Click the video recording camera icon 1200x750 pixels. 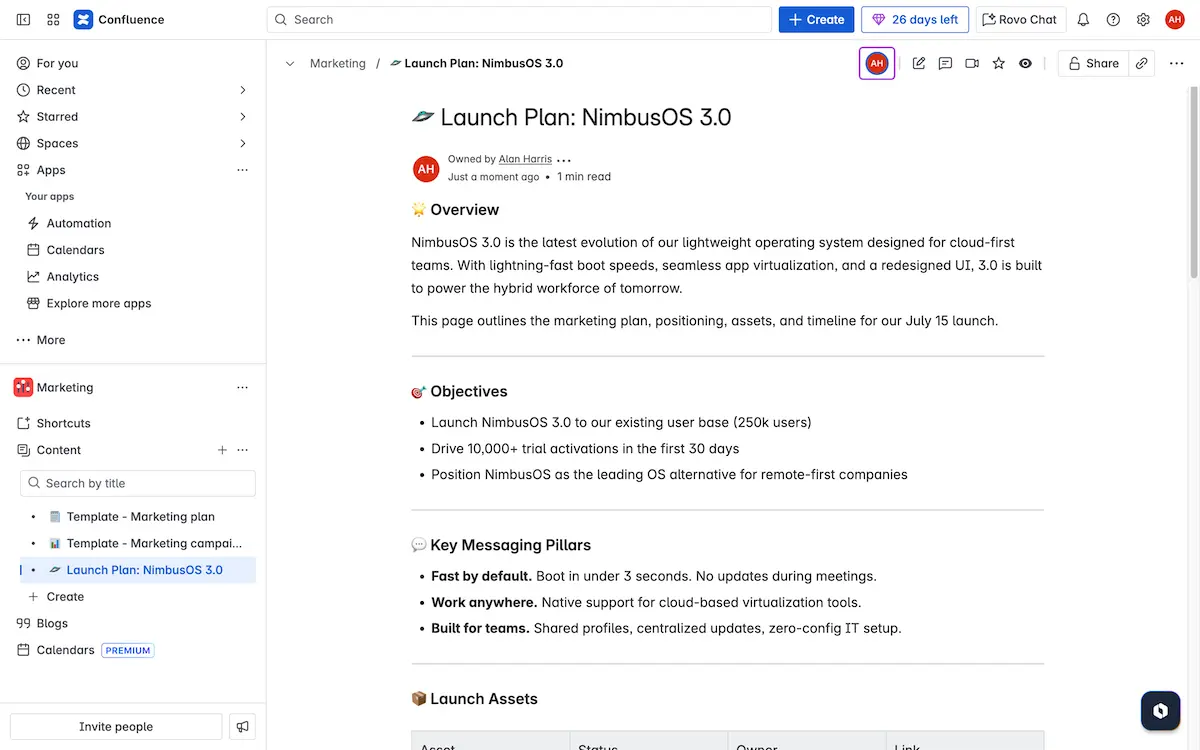(972, 63)
